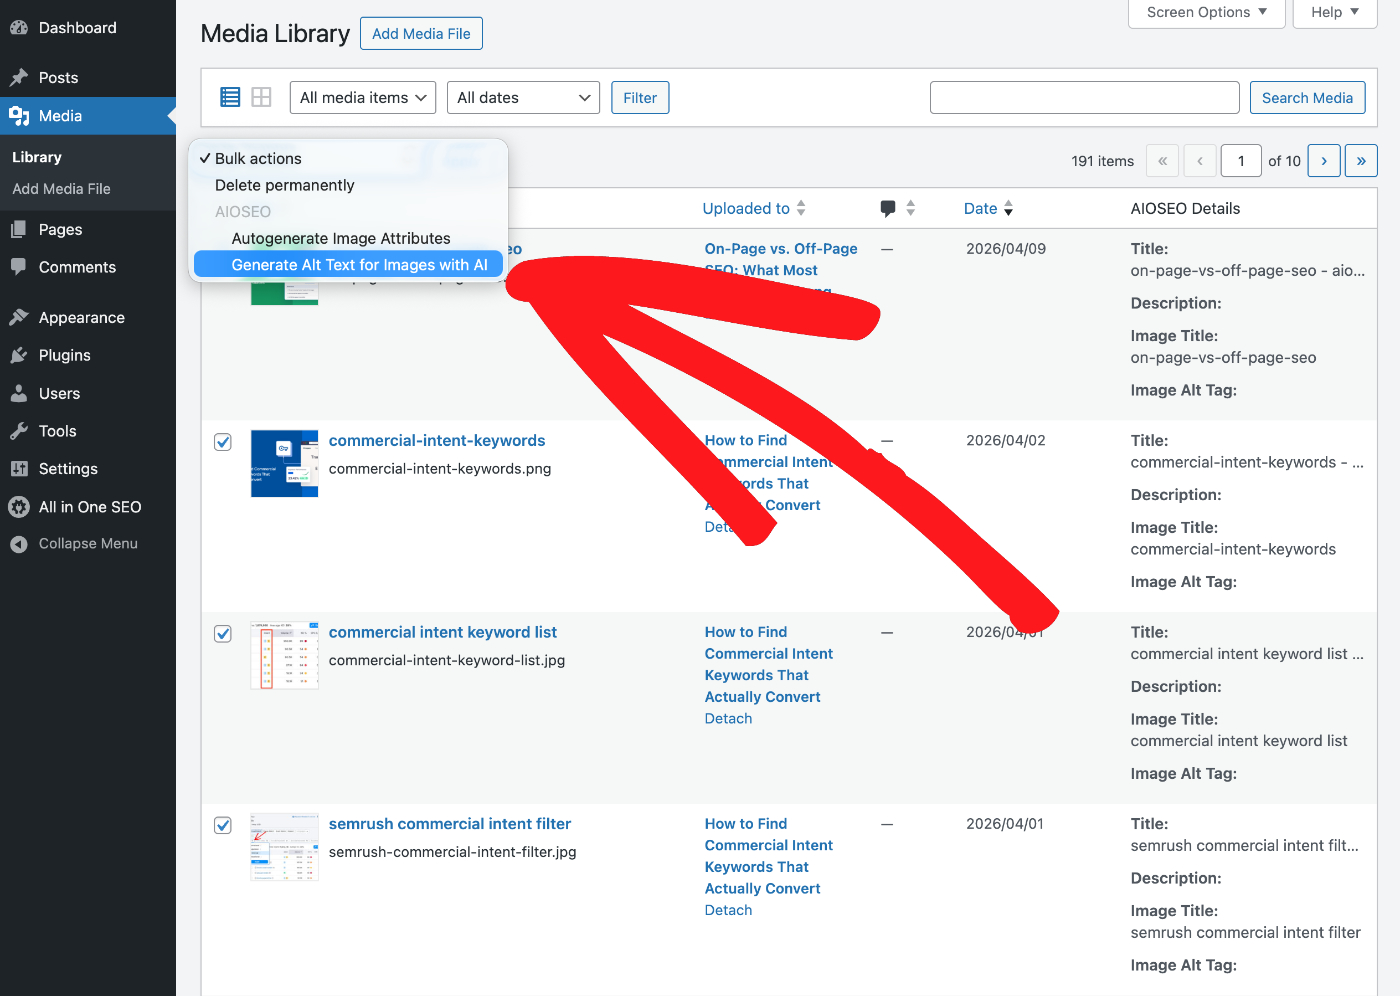Focus the media search text field
The width and height of the screenshot is (1400, 996).
[x=1084, y=98]
